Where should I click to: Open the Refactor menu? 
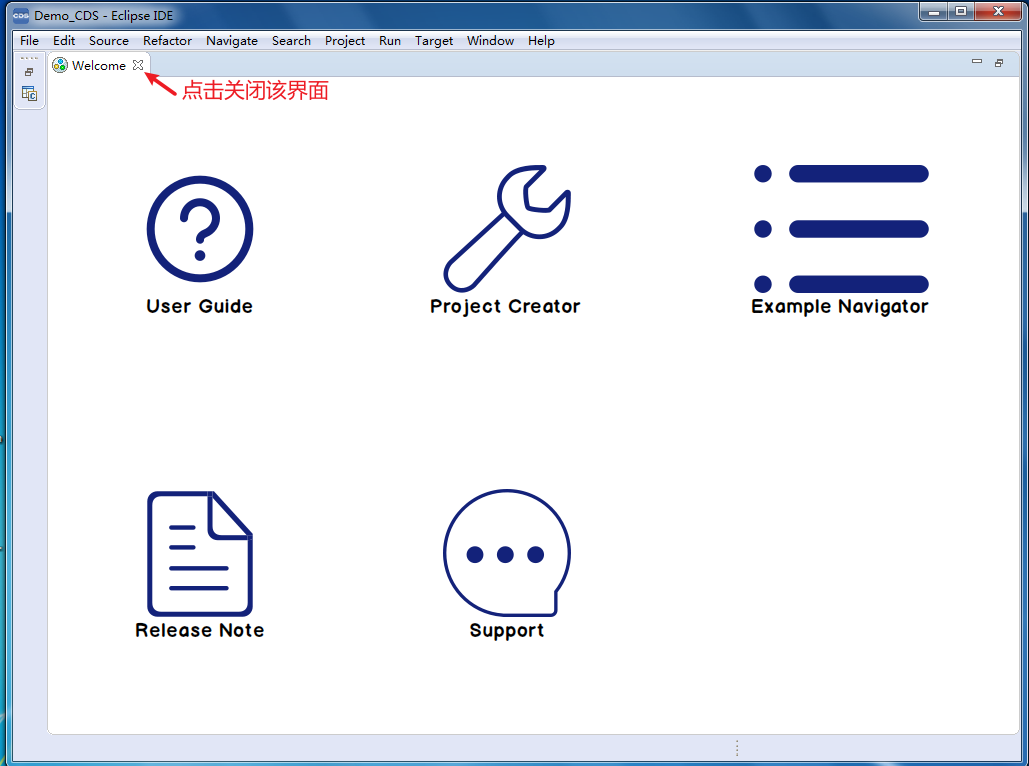(x=167, y=41)
